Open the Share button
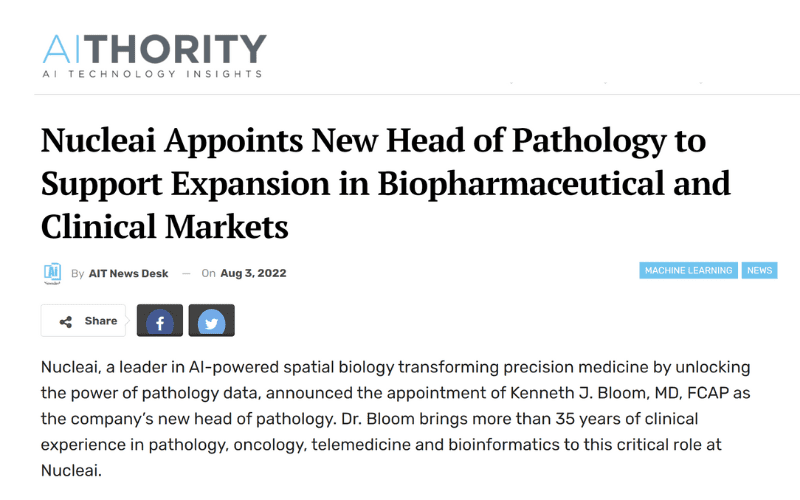 click(83, 320)
